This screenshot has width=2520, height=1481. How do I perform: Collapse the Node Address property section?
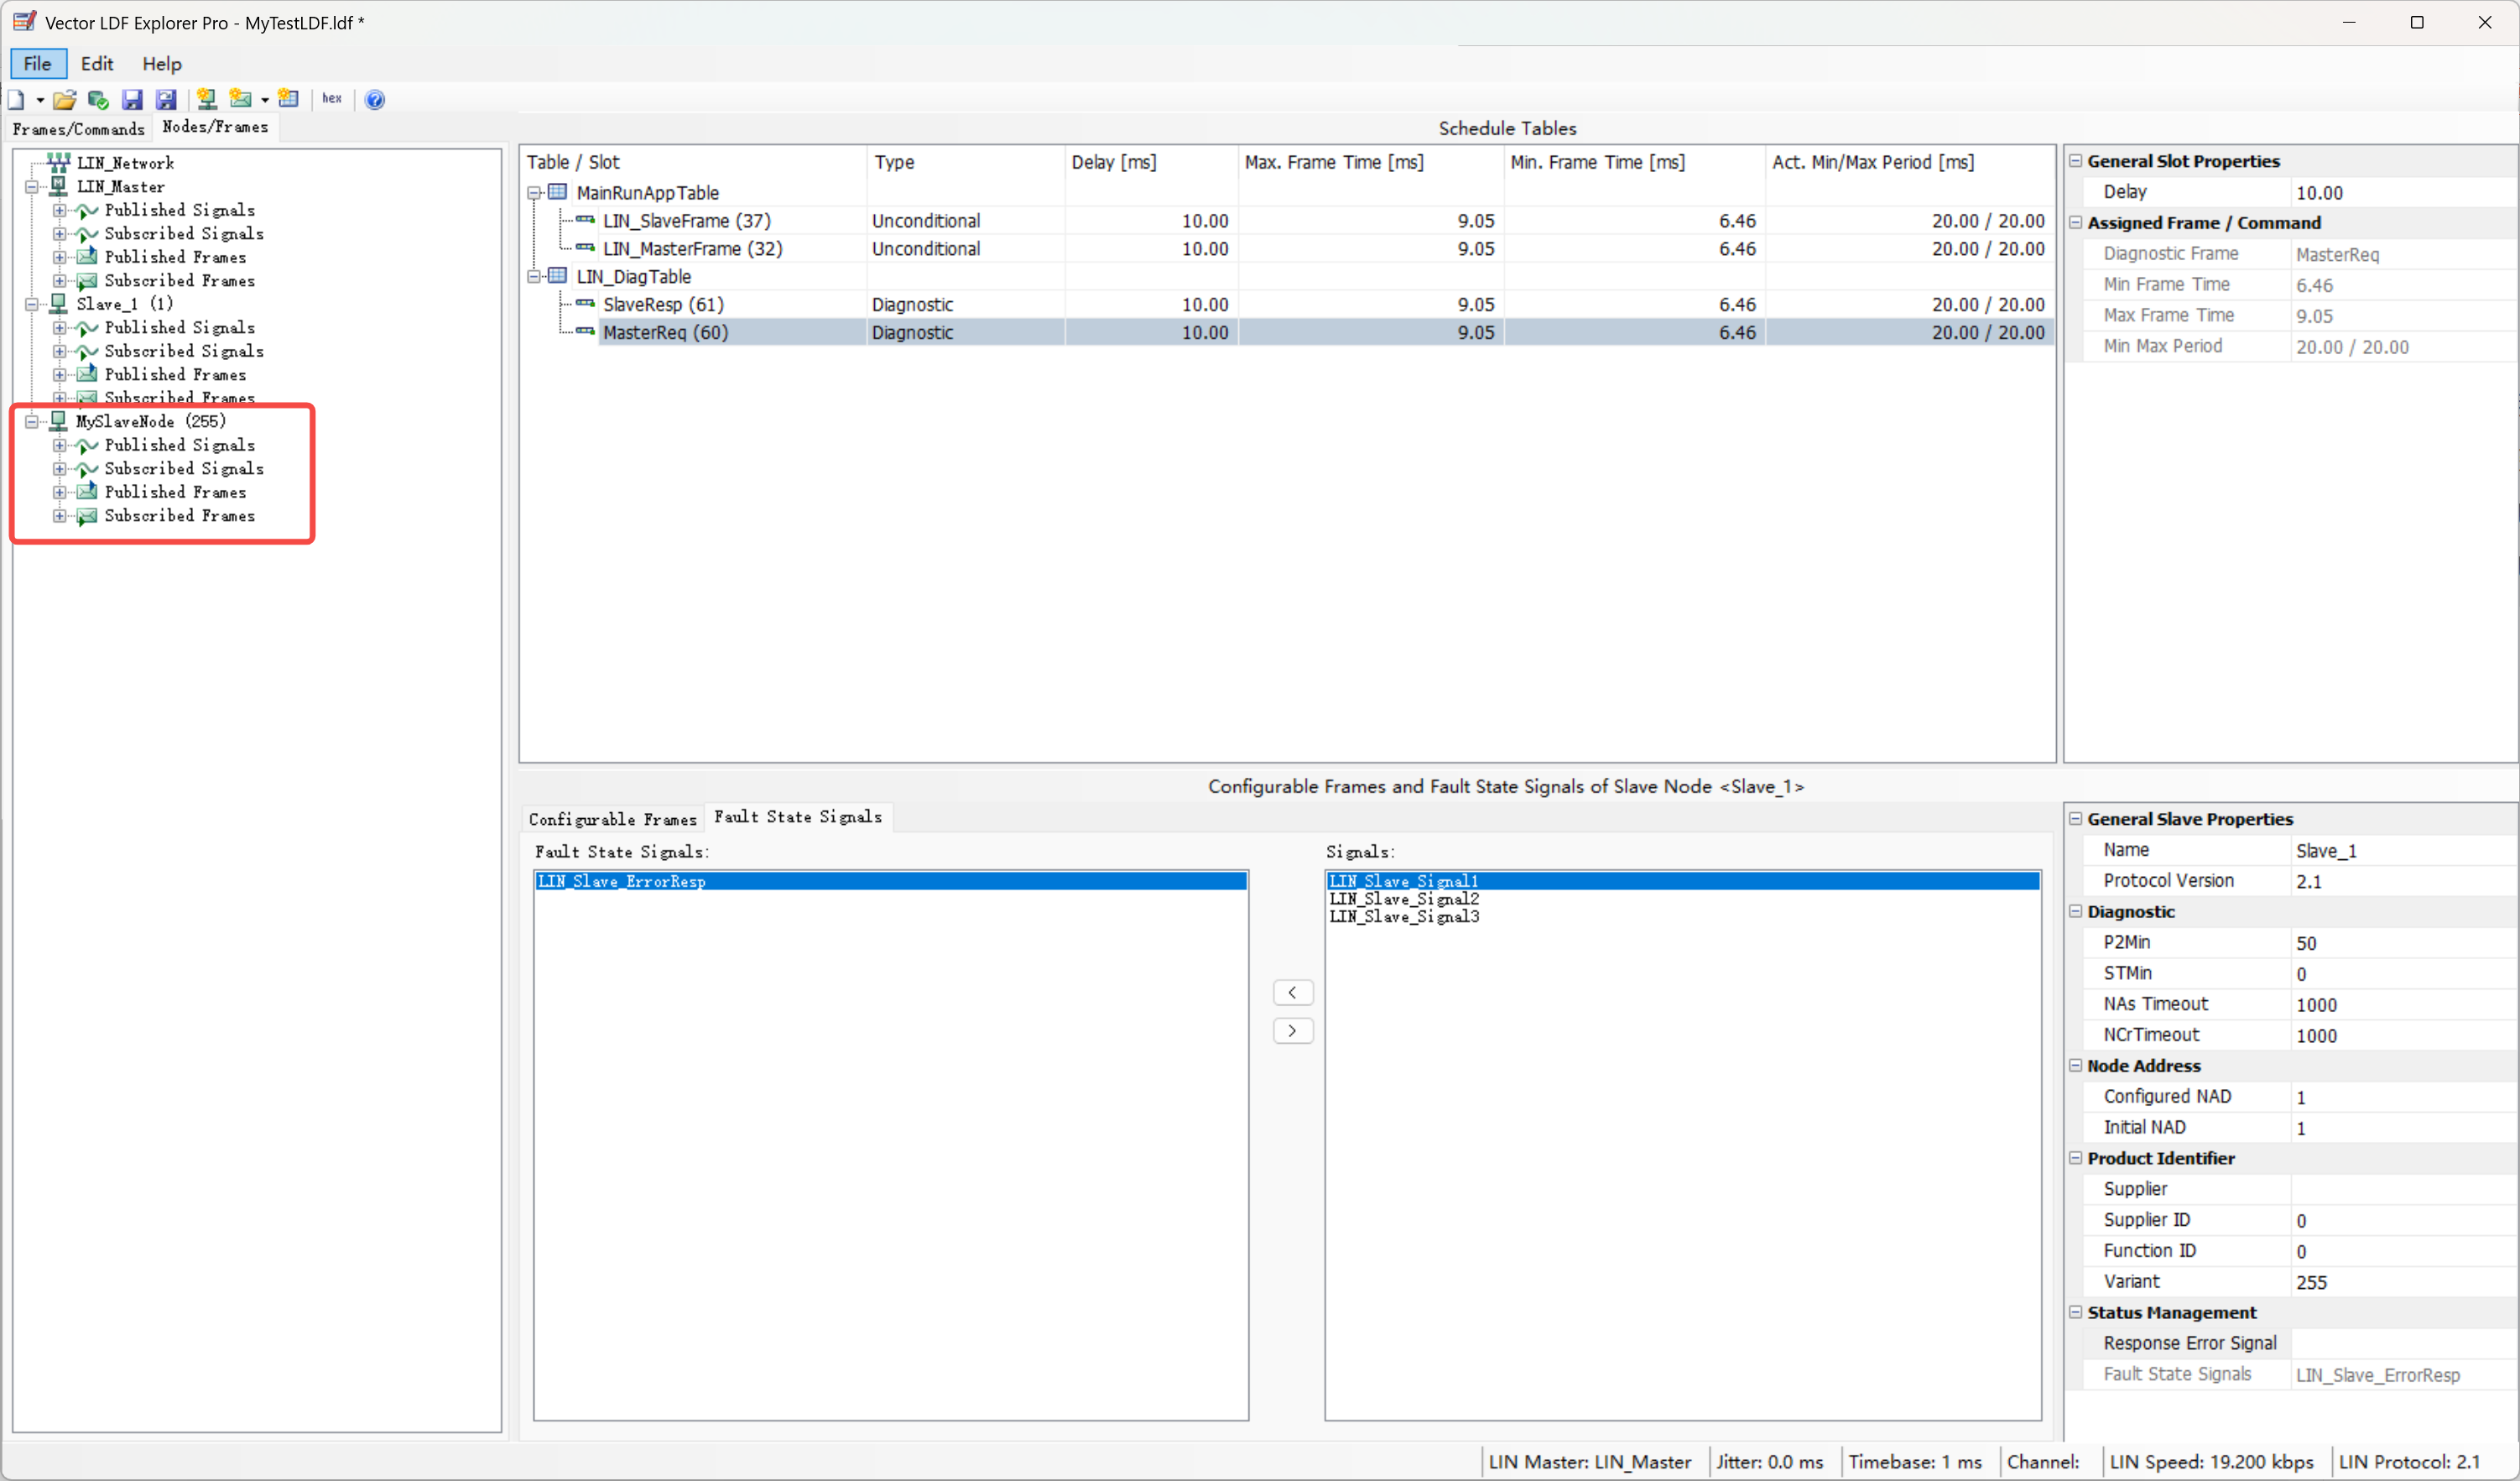click(2076, 1065)
